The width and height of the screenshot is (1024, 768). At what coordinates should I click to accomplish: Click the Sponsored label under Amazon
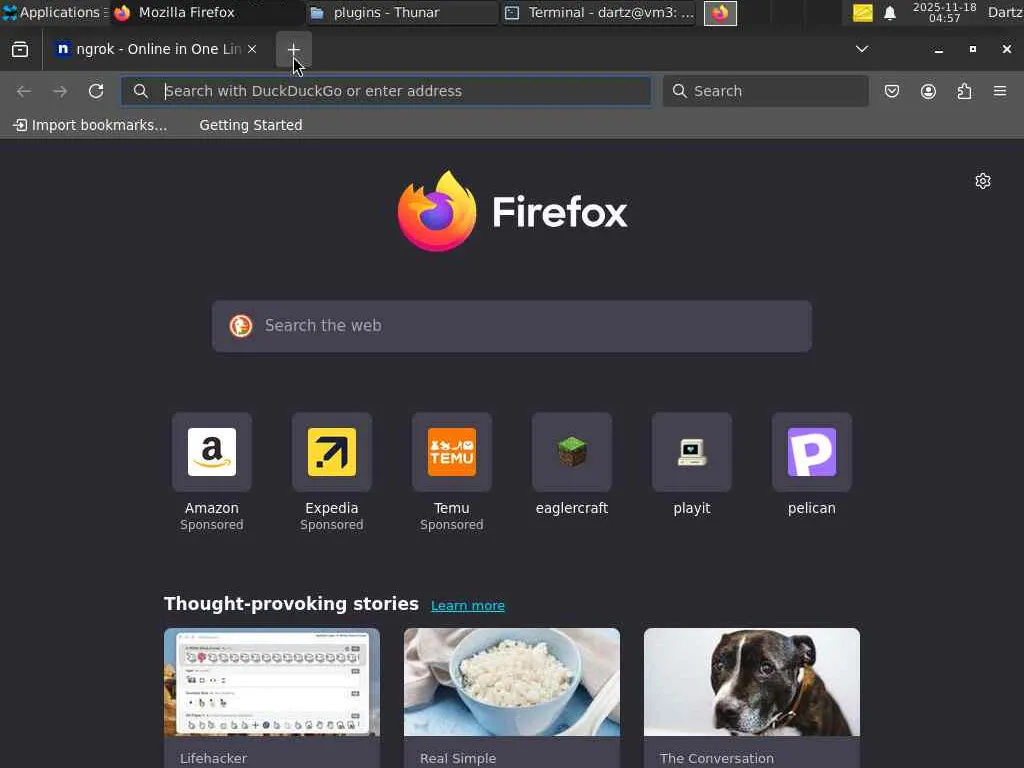pos(212,524)
